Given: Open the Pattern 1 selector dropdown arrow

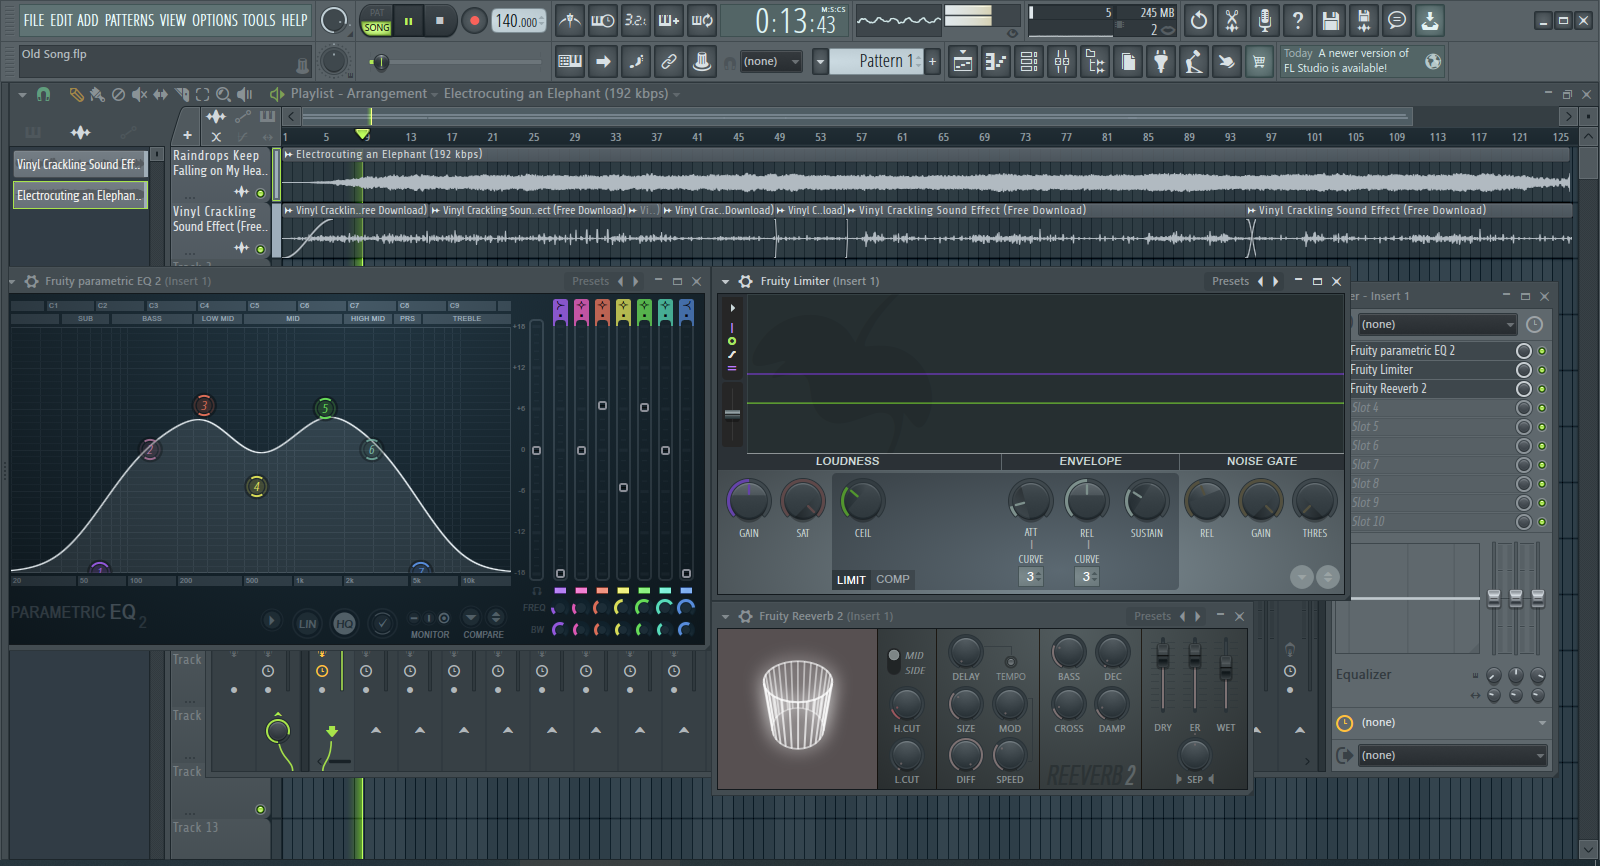Looking at the screenshot, I should tap(820, 62).
